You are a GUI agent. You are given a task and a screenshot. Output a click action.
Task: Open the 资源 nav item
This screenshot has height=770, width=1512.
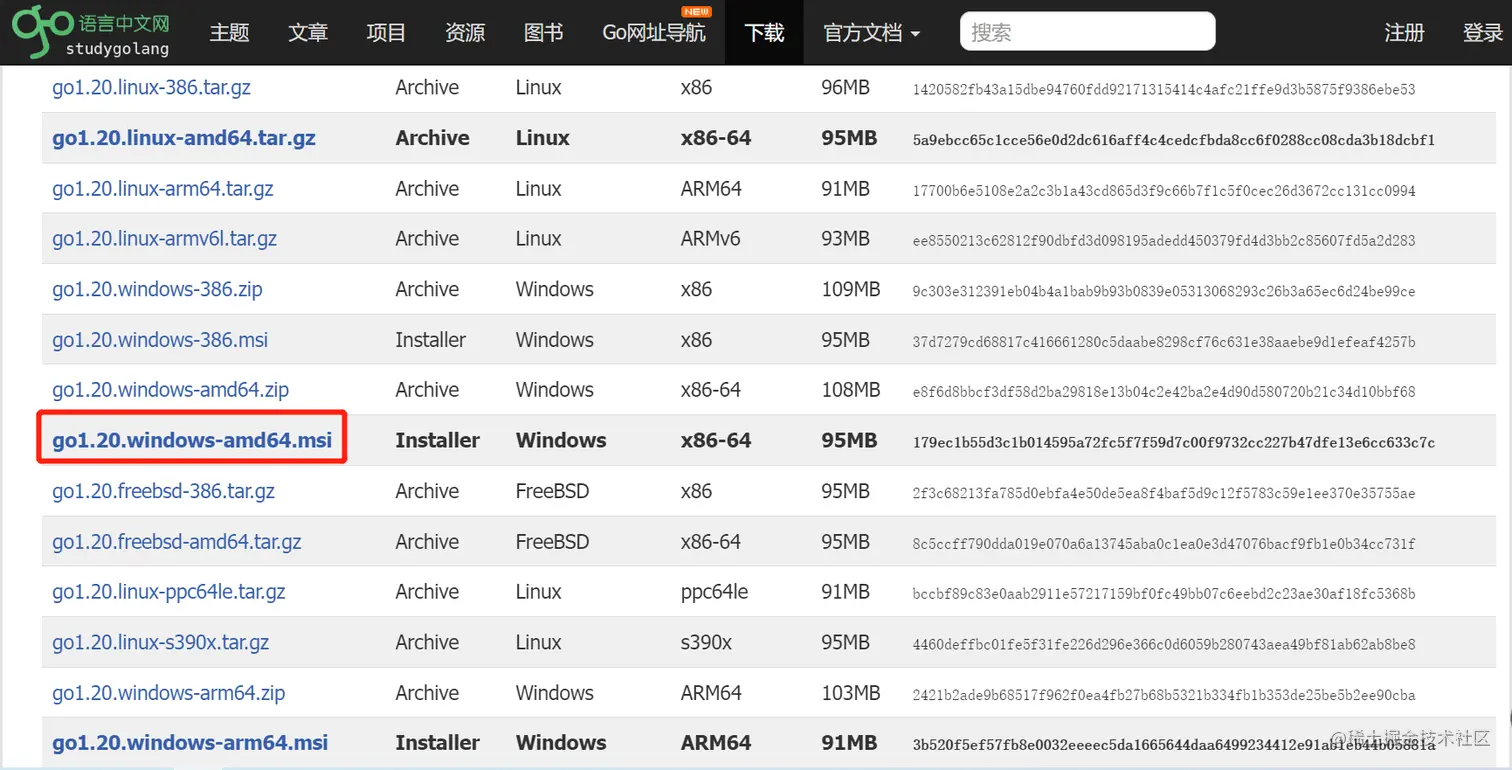465,33
